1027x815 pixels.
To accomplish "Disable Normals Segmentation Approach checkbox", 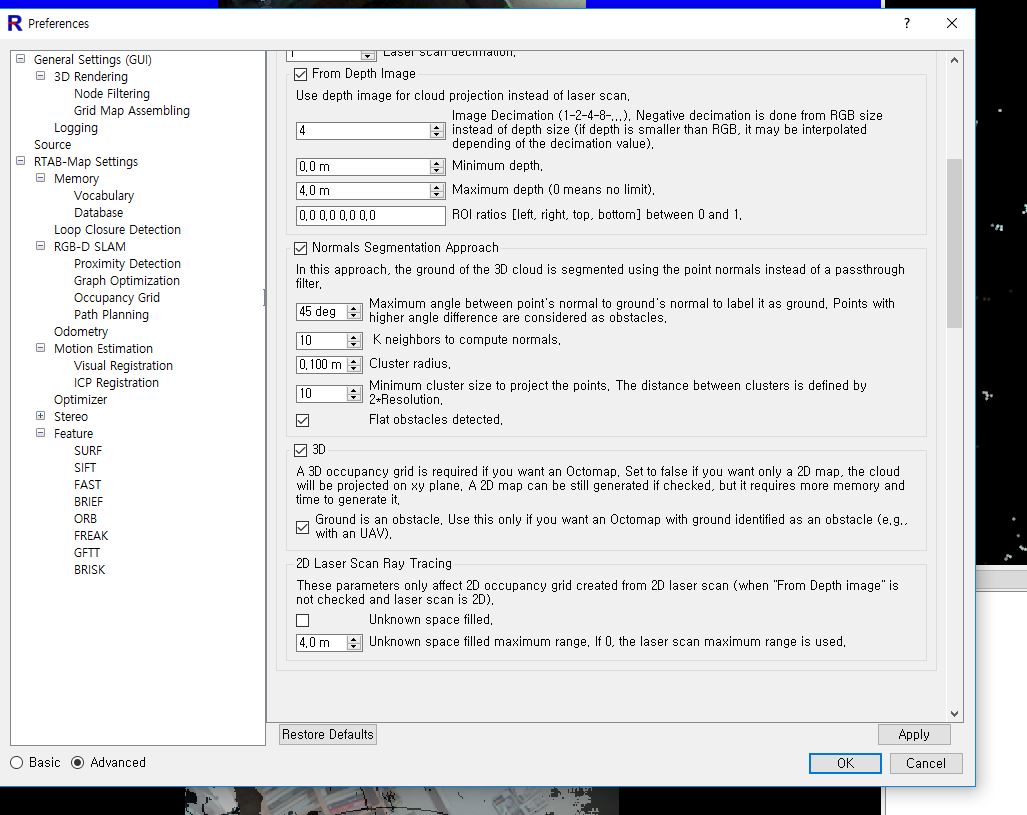I will click(301, 248).
